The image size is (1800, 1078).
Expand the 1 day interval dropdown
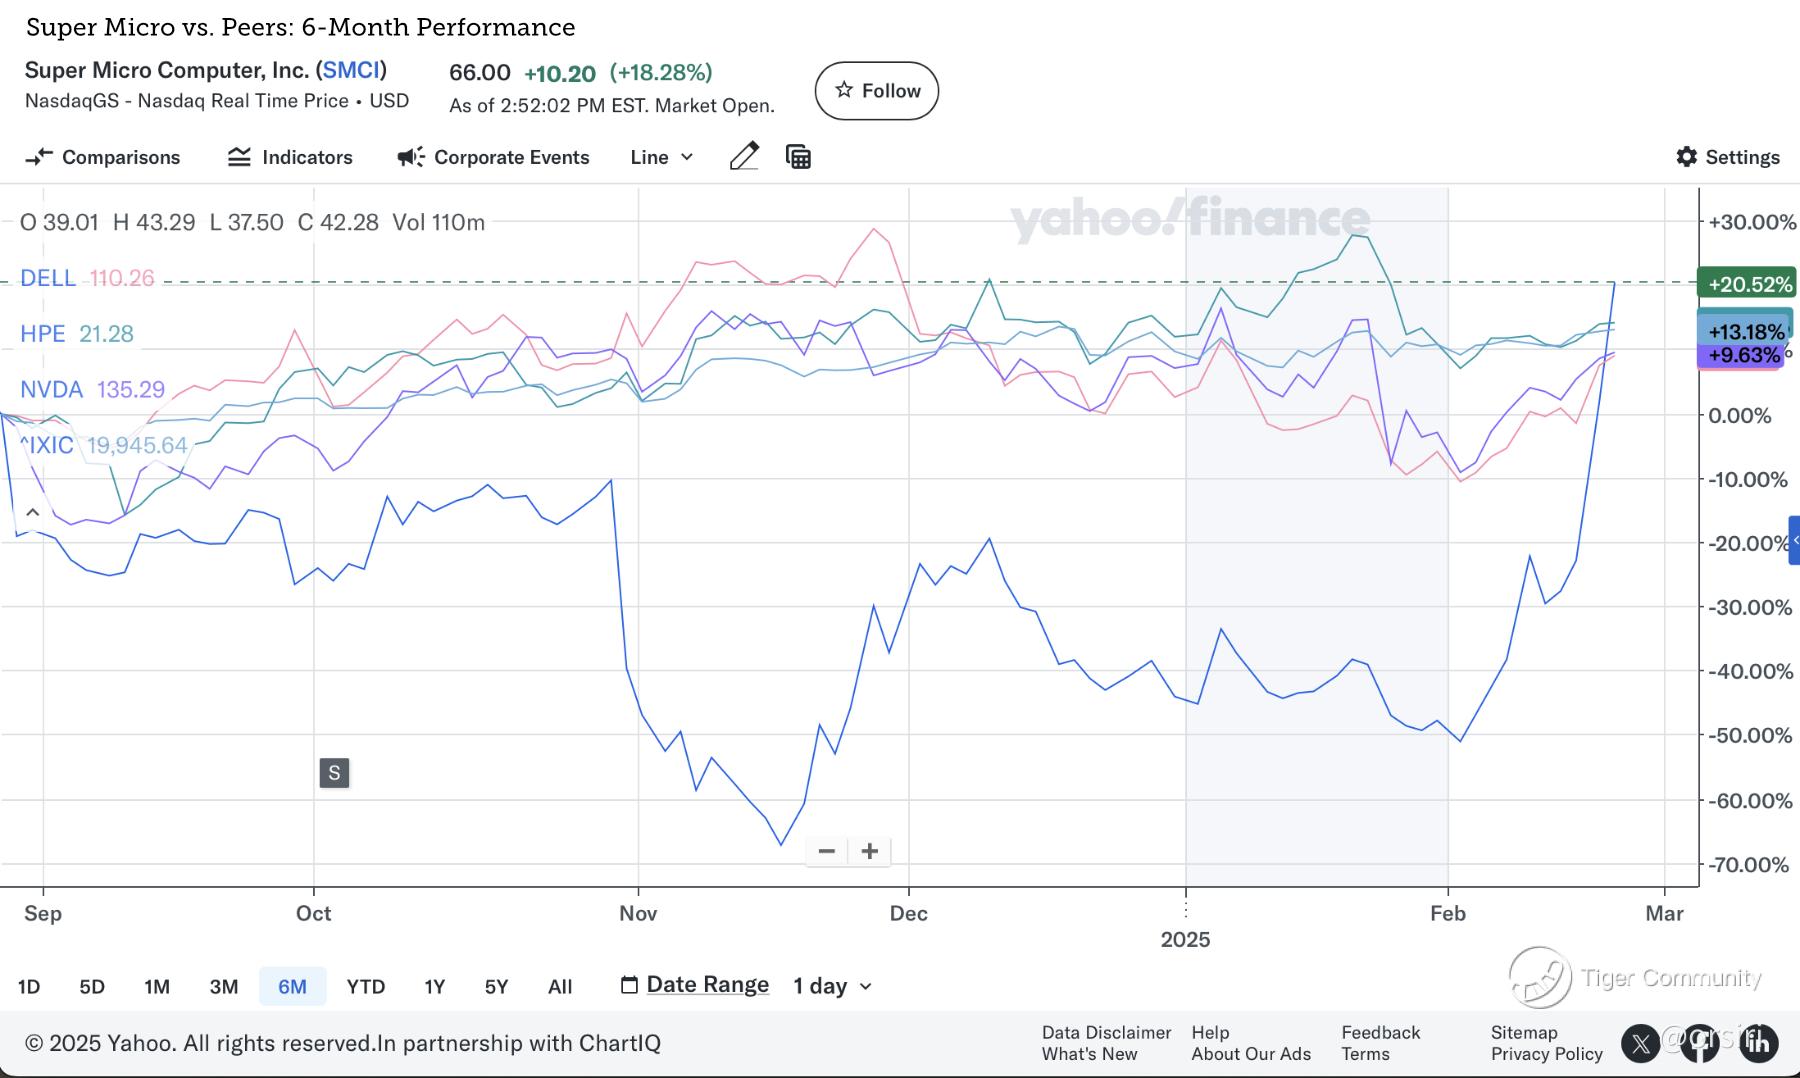coord(832,986)
